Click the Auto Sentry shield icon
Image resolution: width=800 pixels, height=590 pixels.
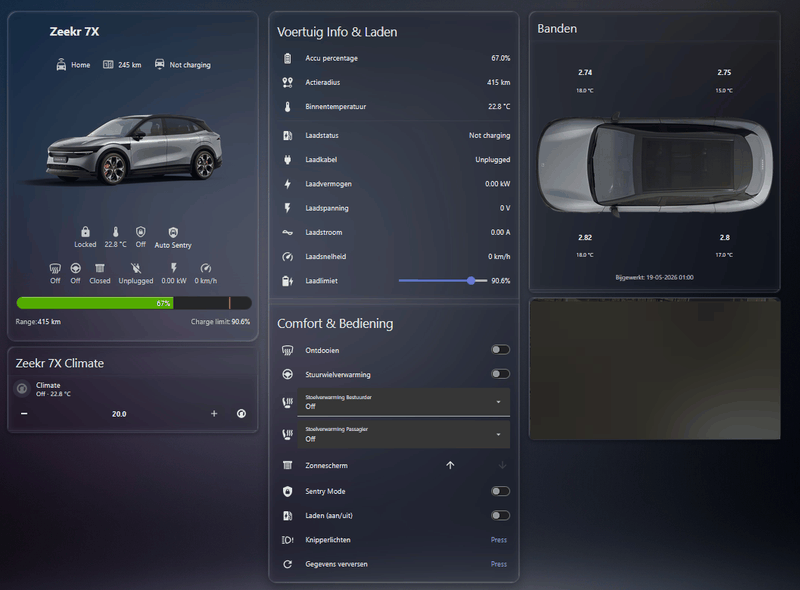[173, 232]
